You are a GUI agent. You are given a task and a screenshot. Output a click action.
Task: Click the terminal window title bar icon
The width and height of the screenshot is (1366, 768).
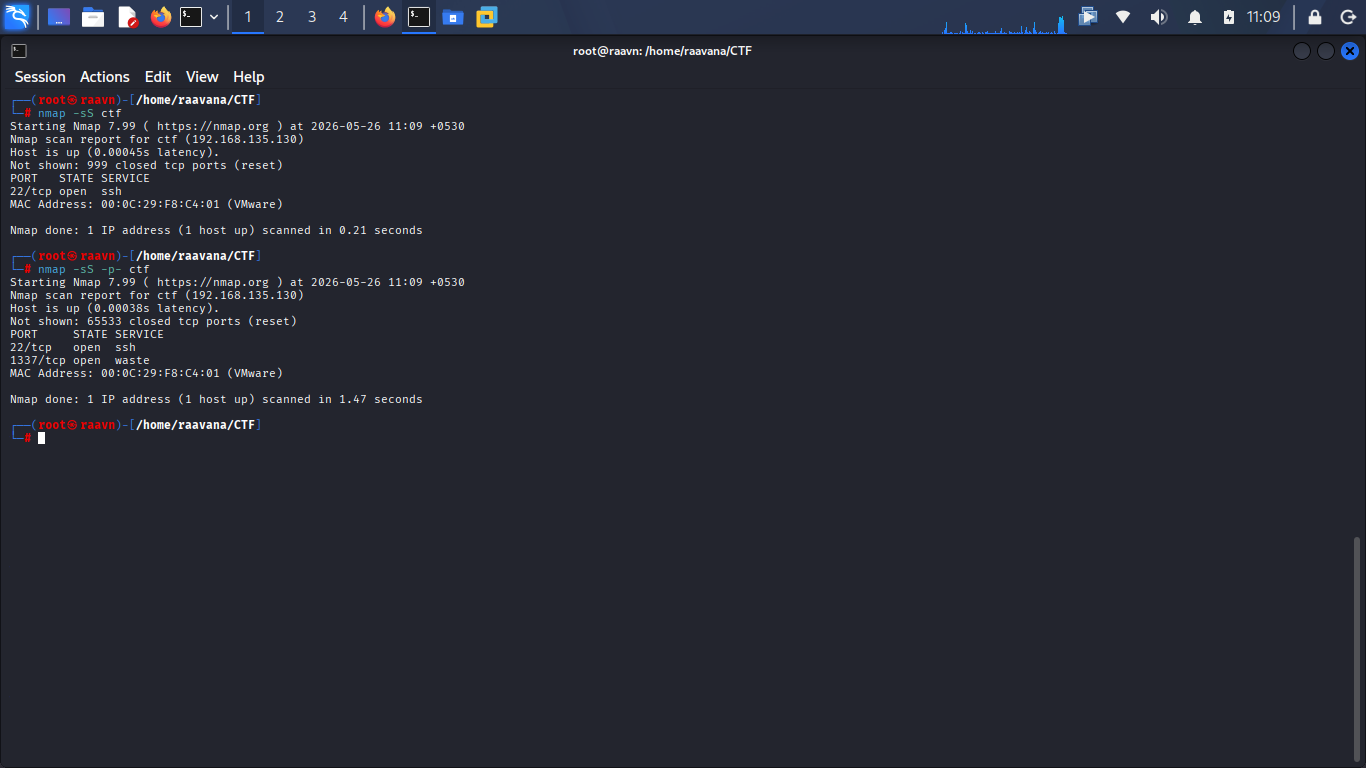pos(19,51)
